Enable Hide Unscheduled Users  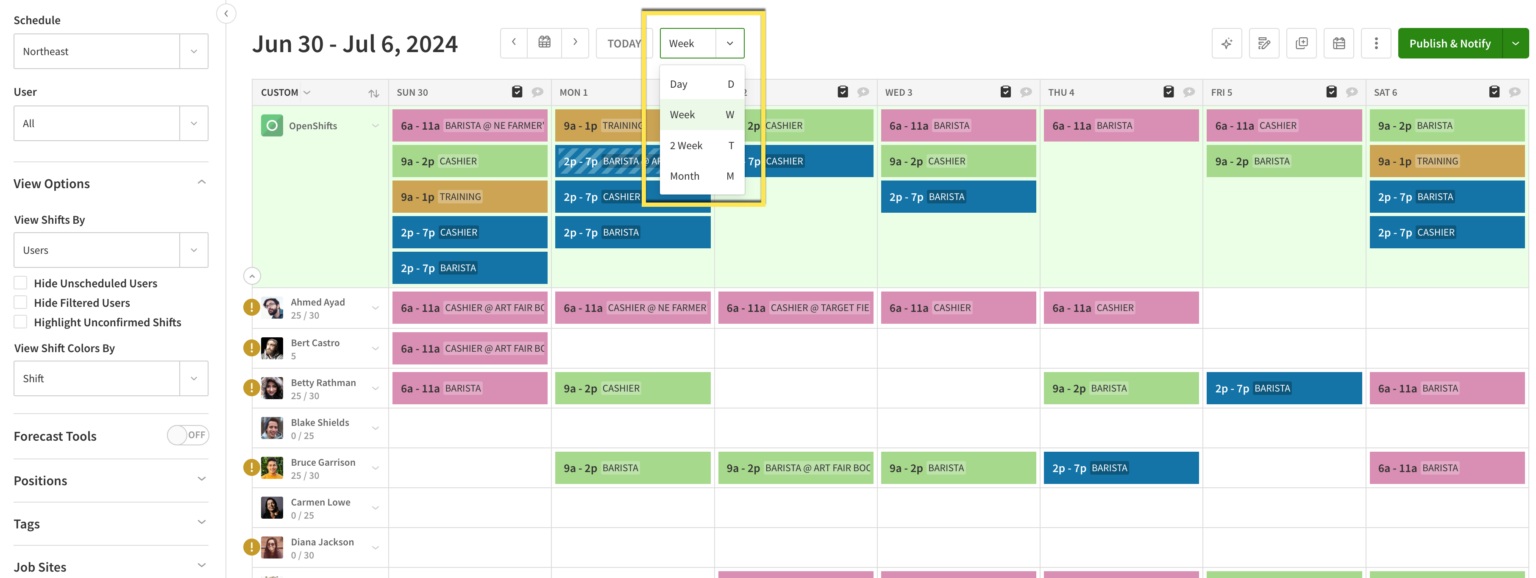click(x=18, y=283)
